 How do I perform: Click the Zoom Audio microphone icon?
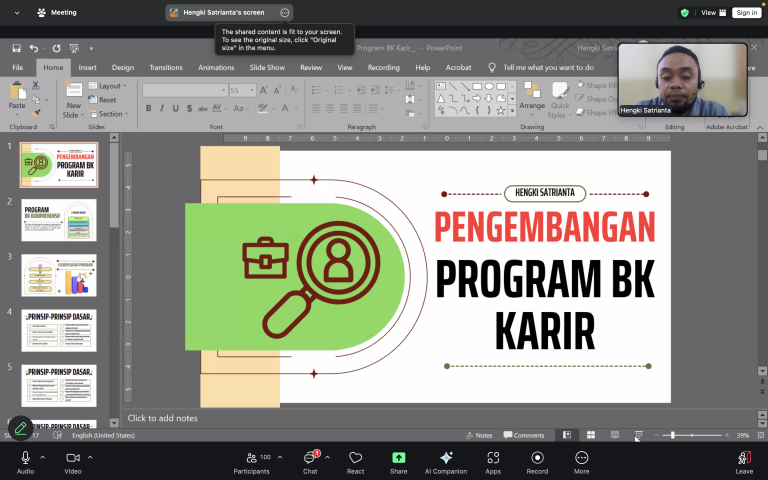(x=25, y=457)
